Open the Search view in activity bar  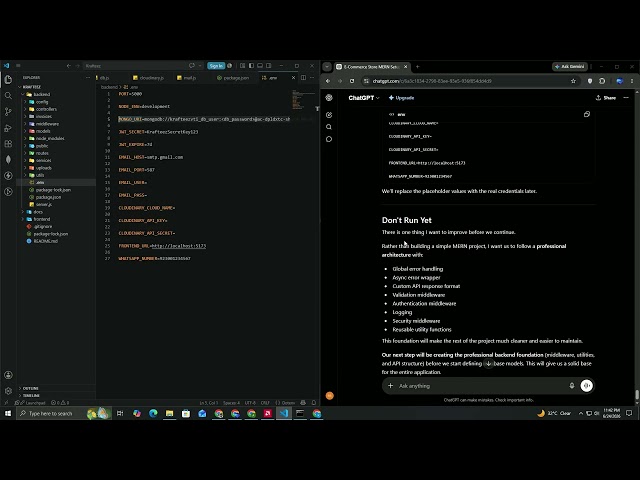[x=8, y=96]
